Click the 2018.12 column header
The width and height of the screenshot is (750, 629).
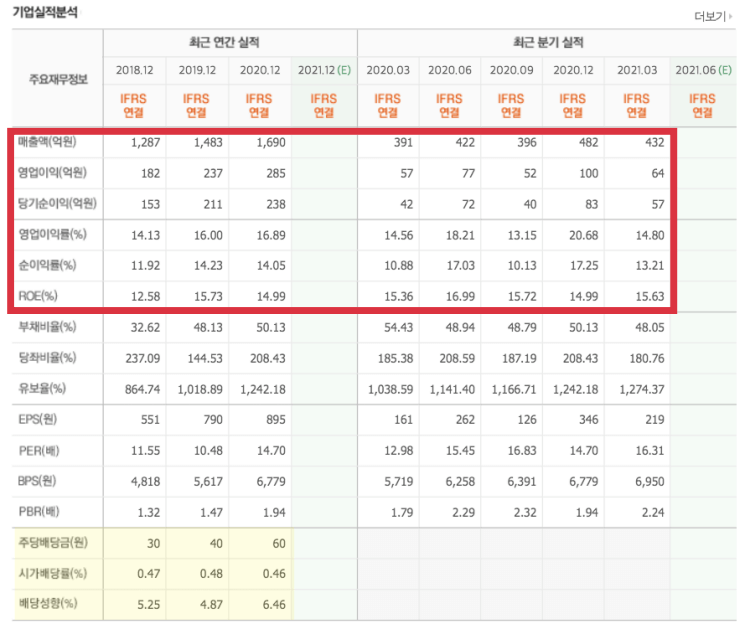pyautogui.click(x=134, y=70)
